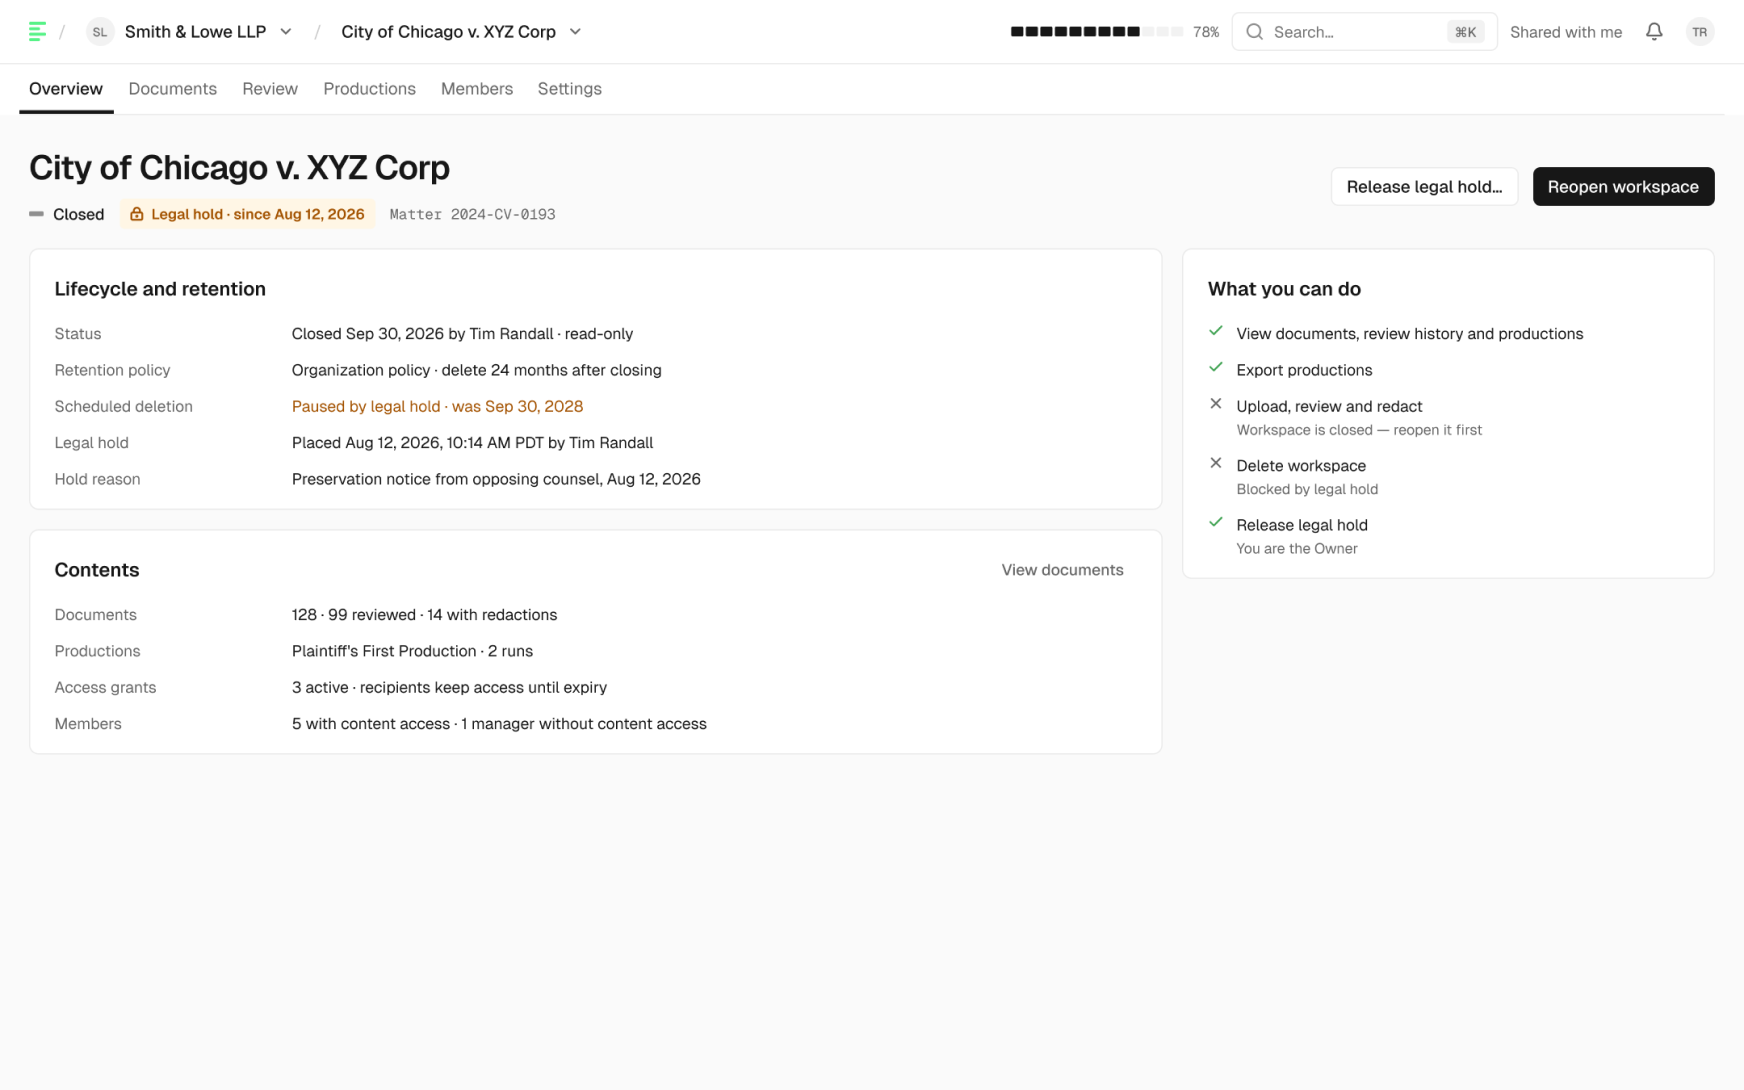Switch to the Review tab
The height and width of the screenshot is (1090, 1744).
point(270,89)
